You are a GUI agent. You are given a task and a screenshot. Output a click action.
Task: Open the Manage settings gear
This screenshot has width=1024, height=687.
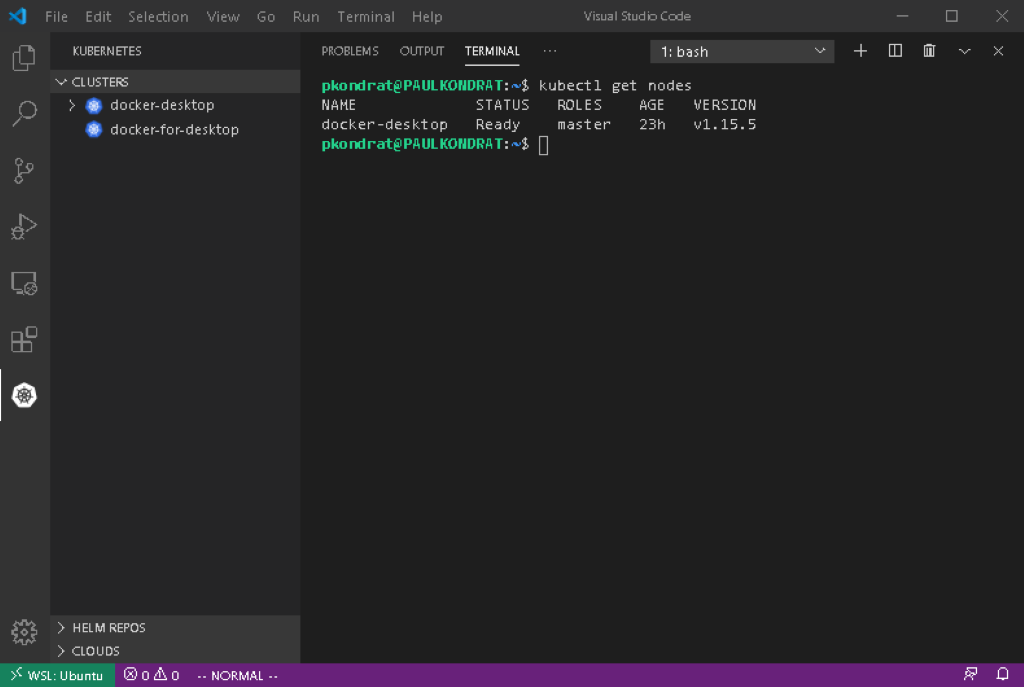23,631
